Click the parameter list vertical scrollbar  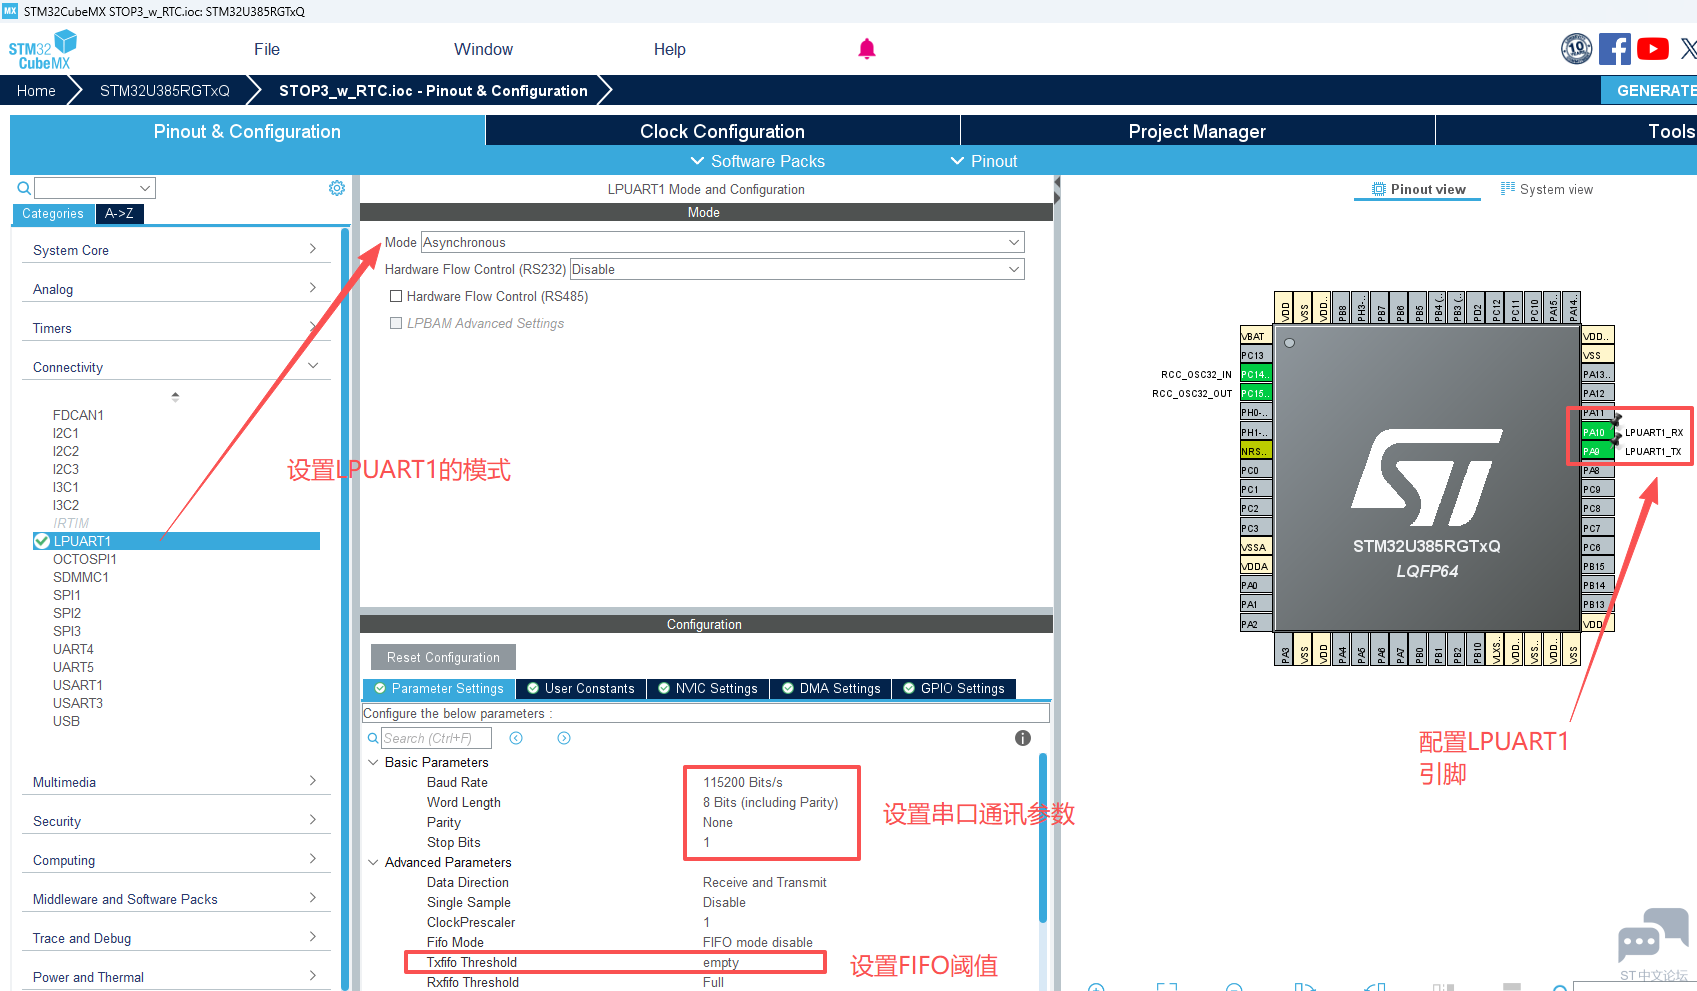[x=1042, y=840]
